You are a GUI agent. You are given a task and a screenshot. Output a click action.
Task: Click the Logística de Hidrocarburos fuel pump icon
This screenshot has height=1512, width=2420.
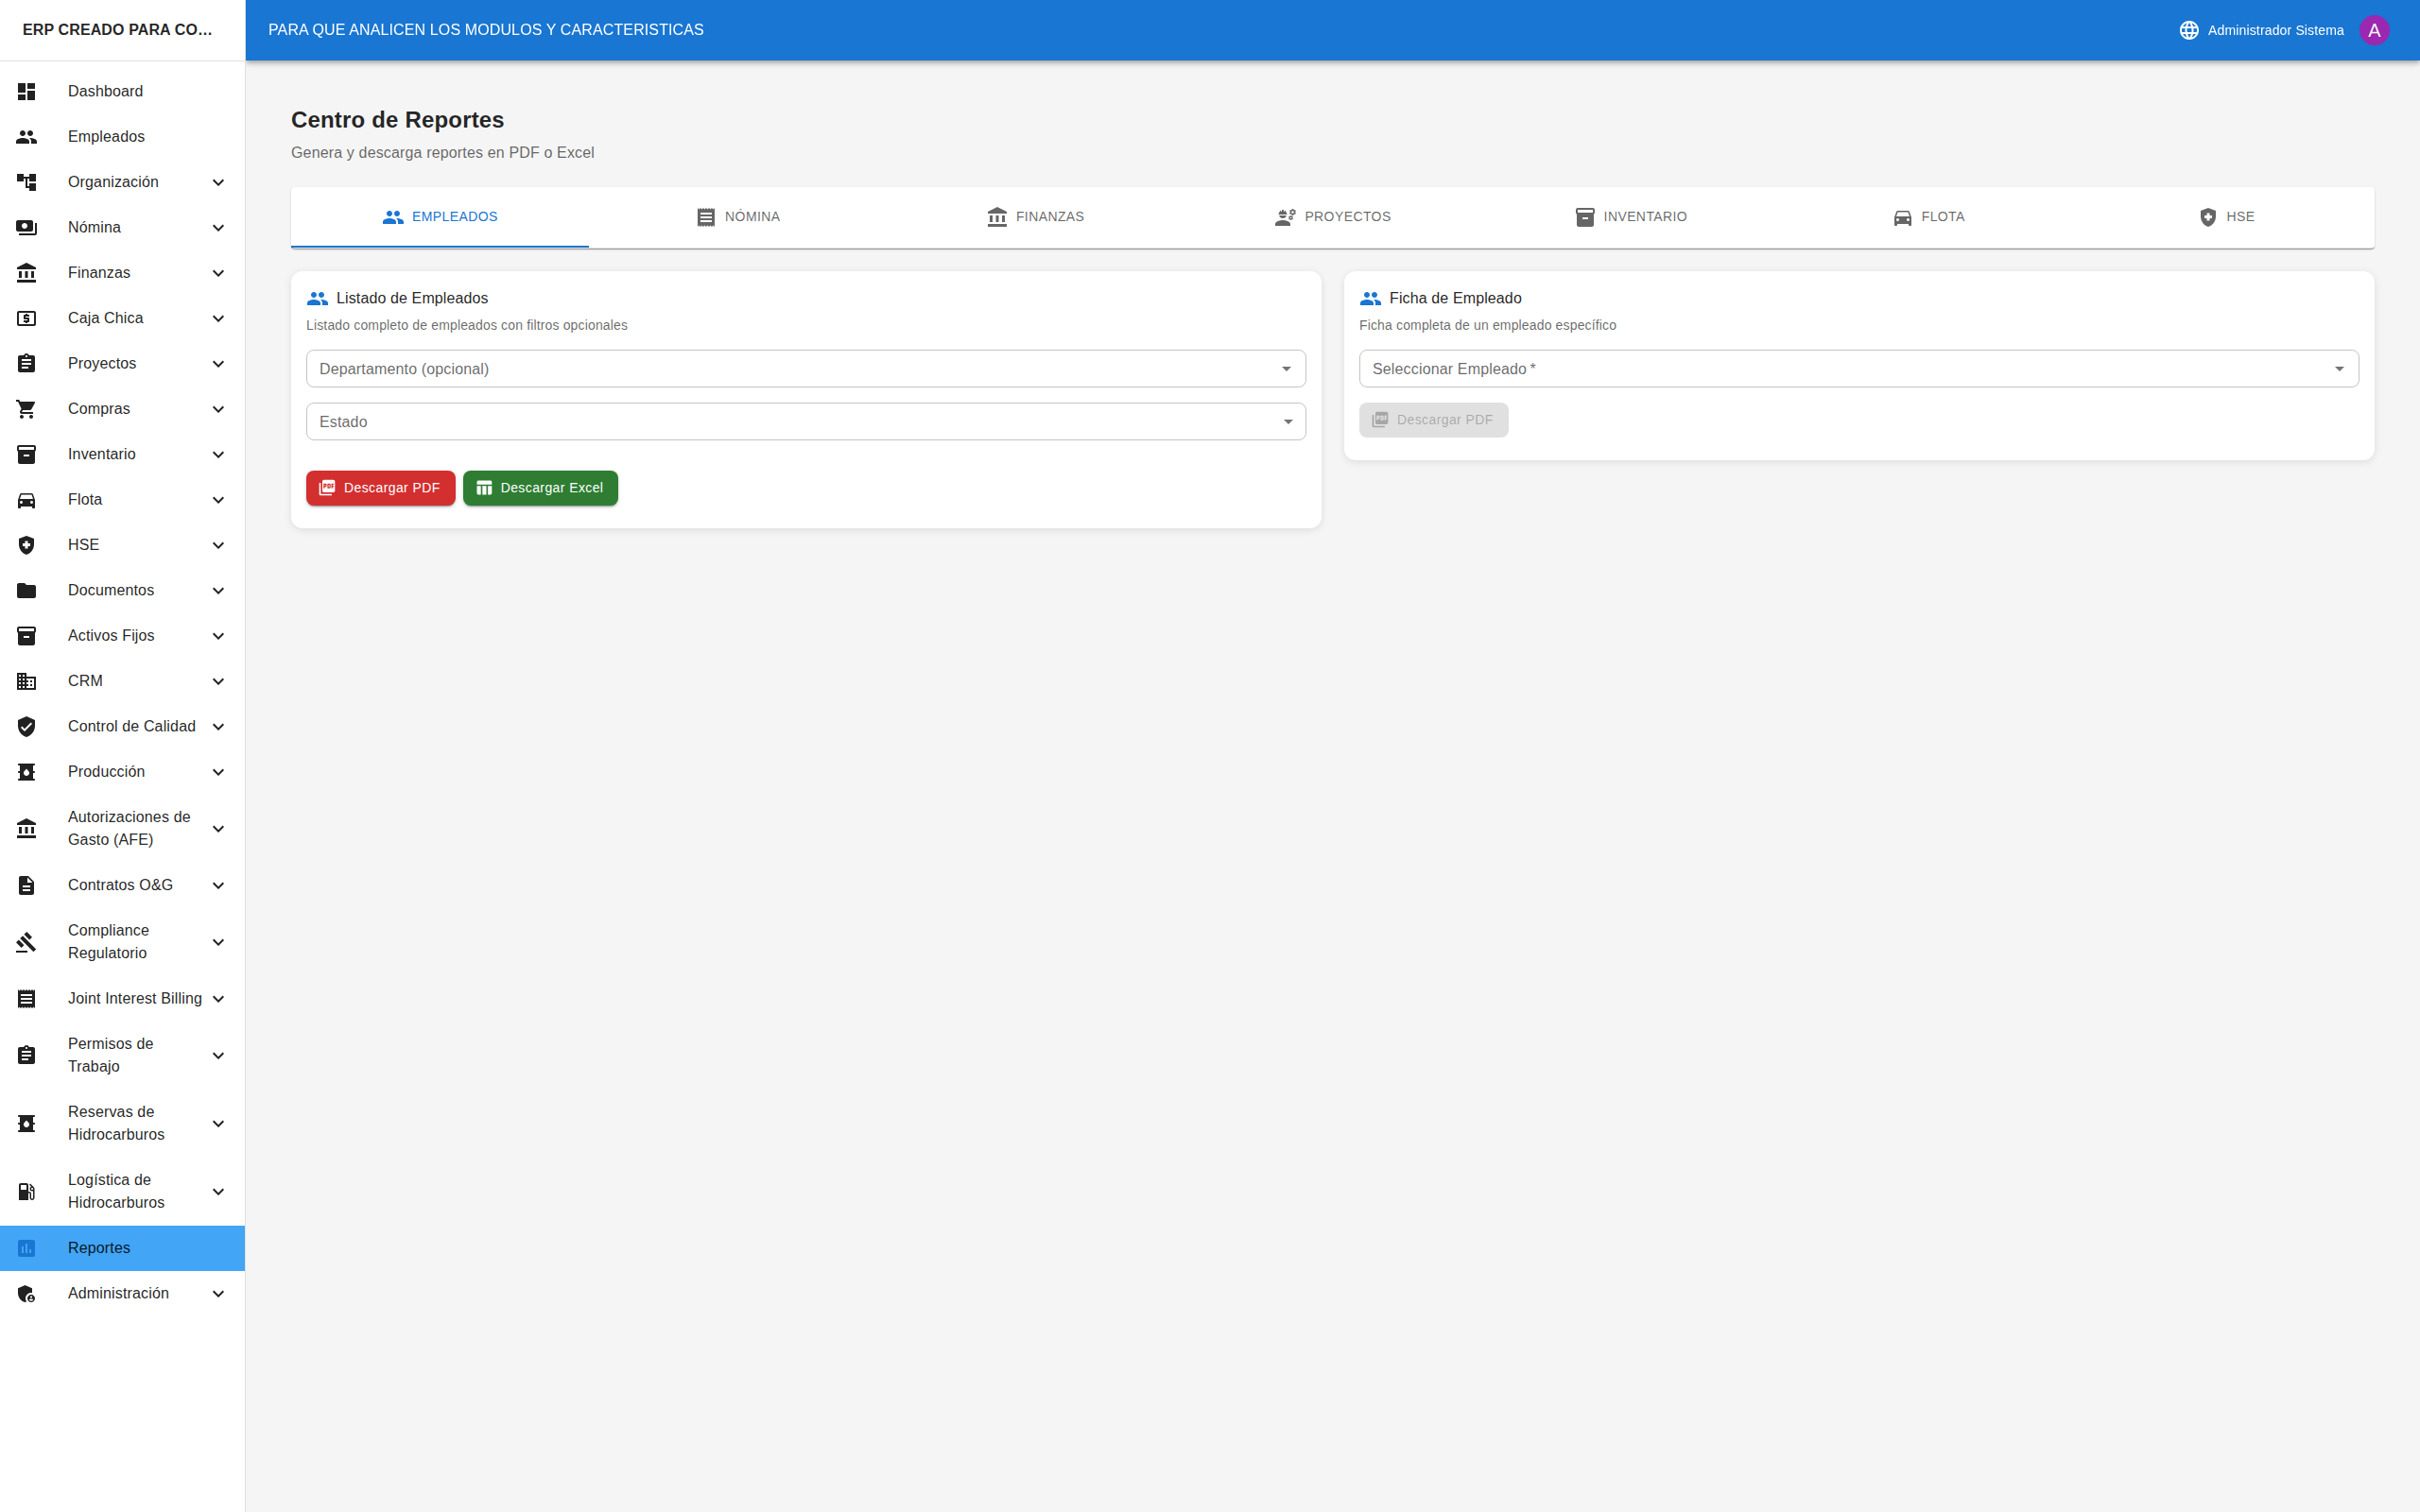pyautogui.click(x=27, y=1191)
